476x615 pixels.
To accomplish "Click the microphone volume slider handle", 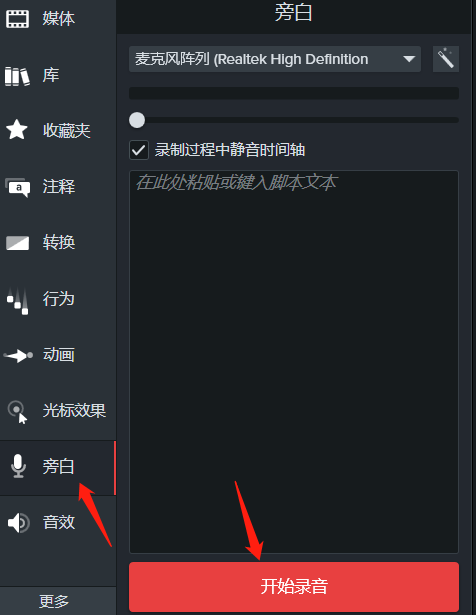I will (x=137, y=120).
